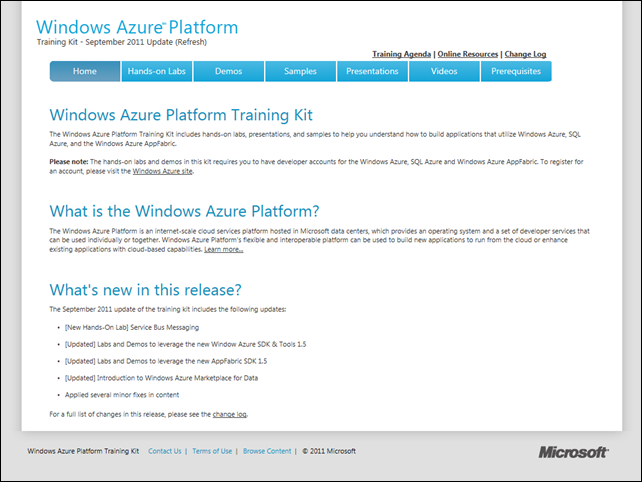Click the 'What's new in this release?' heading
Image resolution: width=642 pixels, height=482 pixels.
pos(145,290)
